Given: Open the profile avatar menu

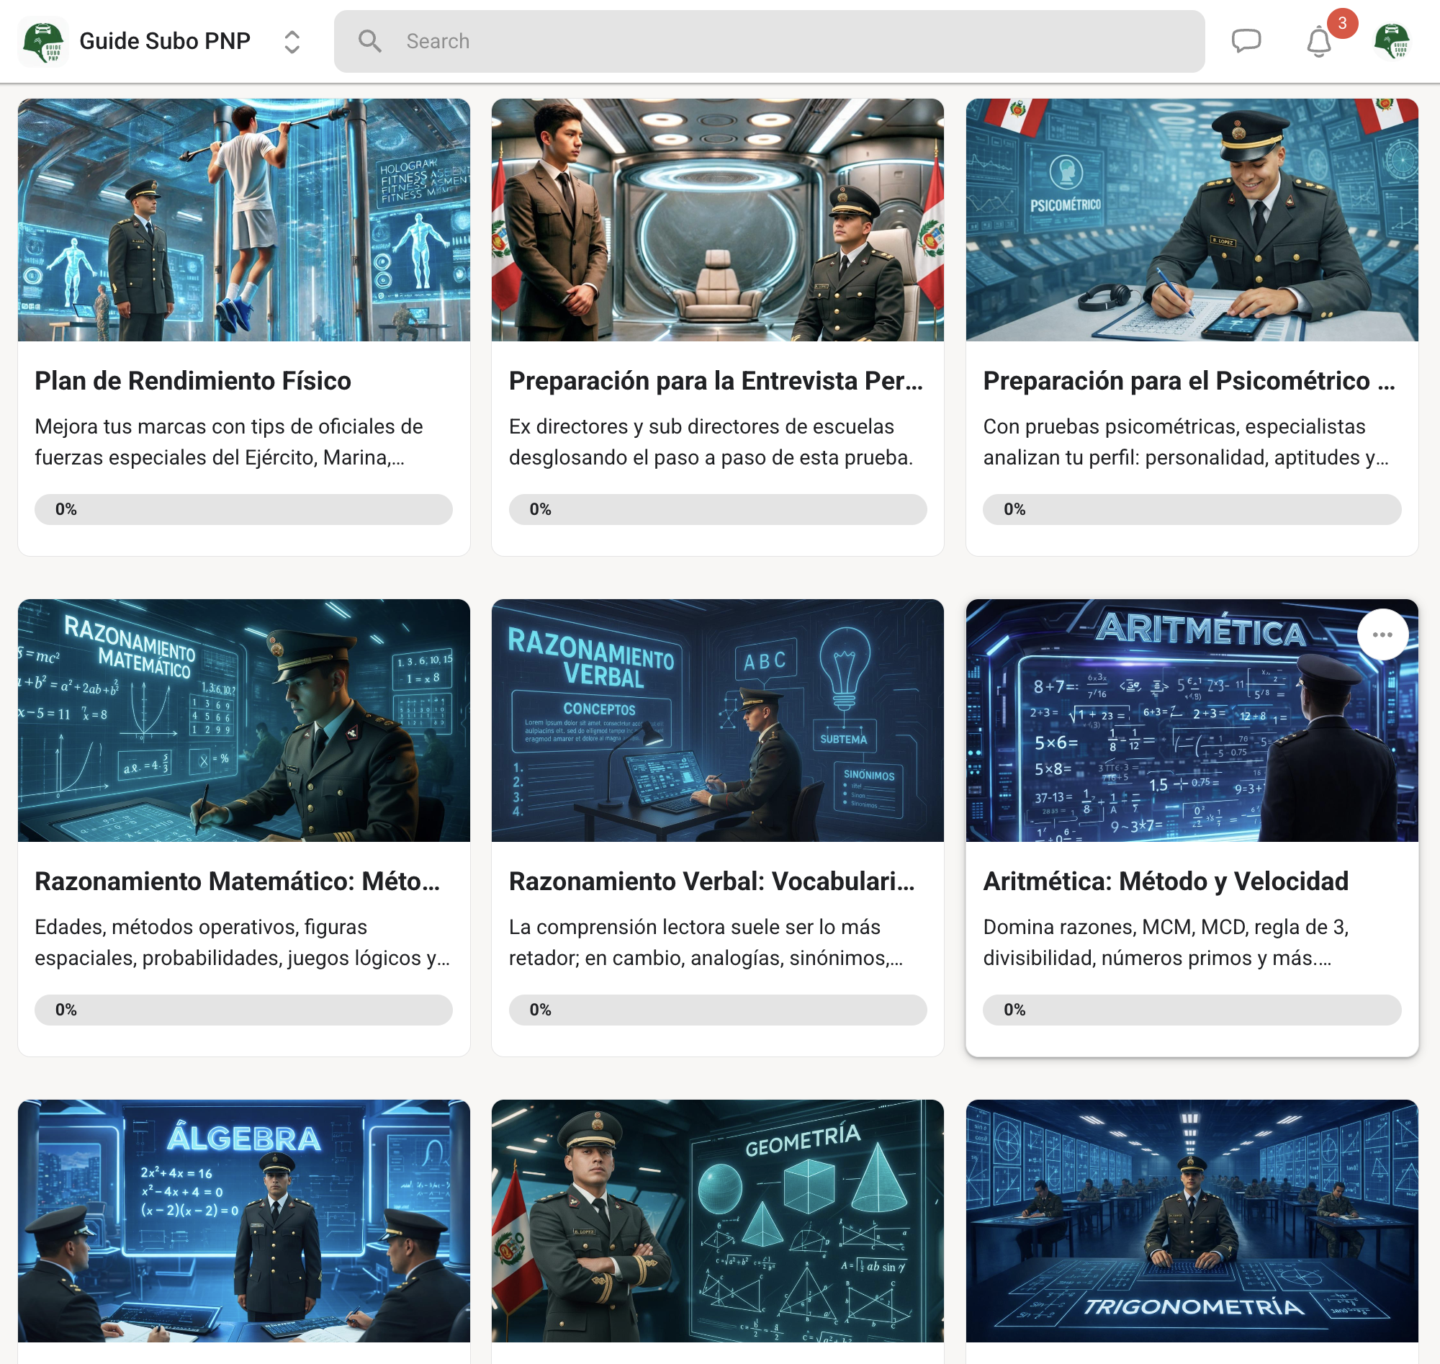Looking at the screenshot, I should click(1392, 41).
